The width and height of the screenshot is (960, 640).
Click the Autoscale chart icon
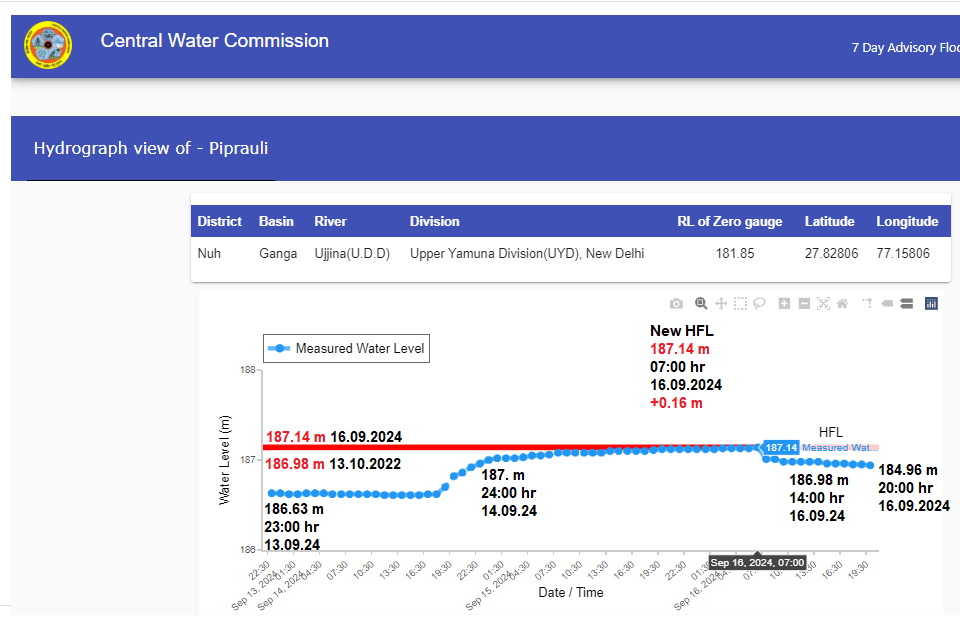coord(823,304)
